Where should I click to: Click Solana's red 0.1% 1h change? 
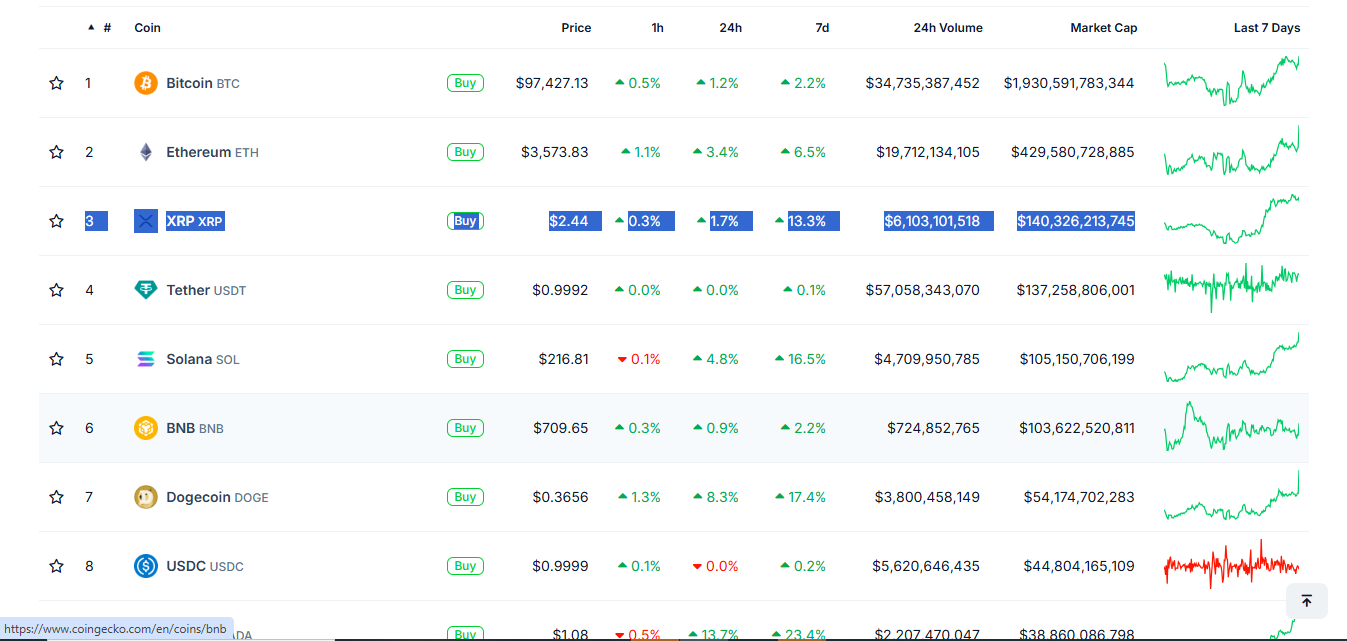[639, 359]
